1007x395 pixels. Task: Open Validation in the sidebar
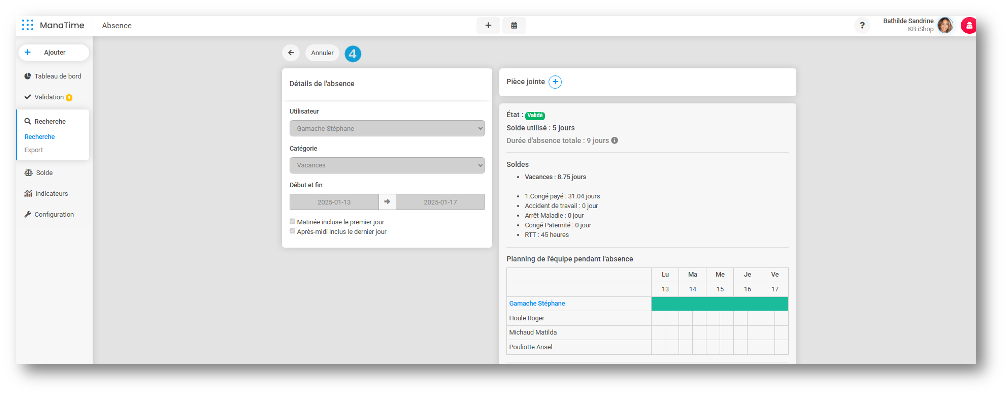pos(49,97)
